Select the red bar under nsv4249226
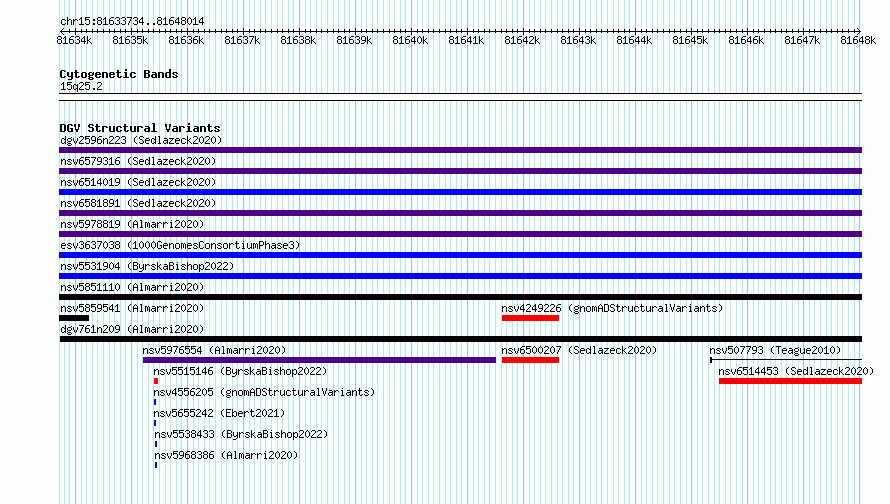 (x=530, y=318)
